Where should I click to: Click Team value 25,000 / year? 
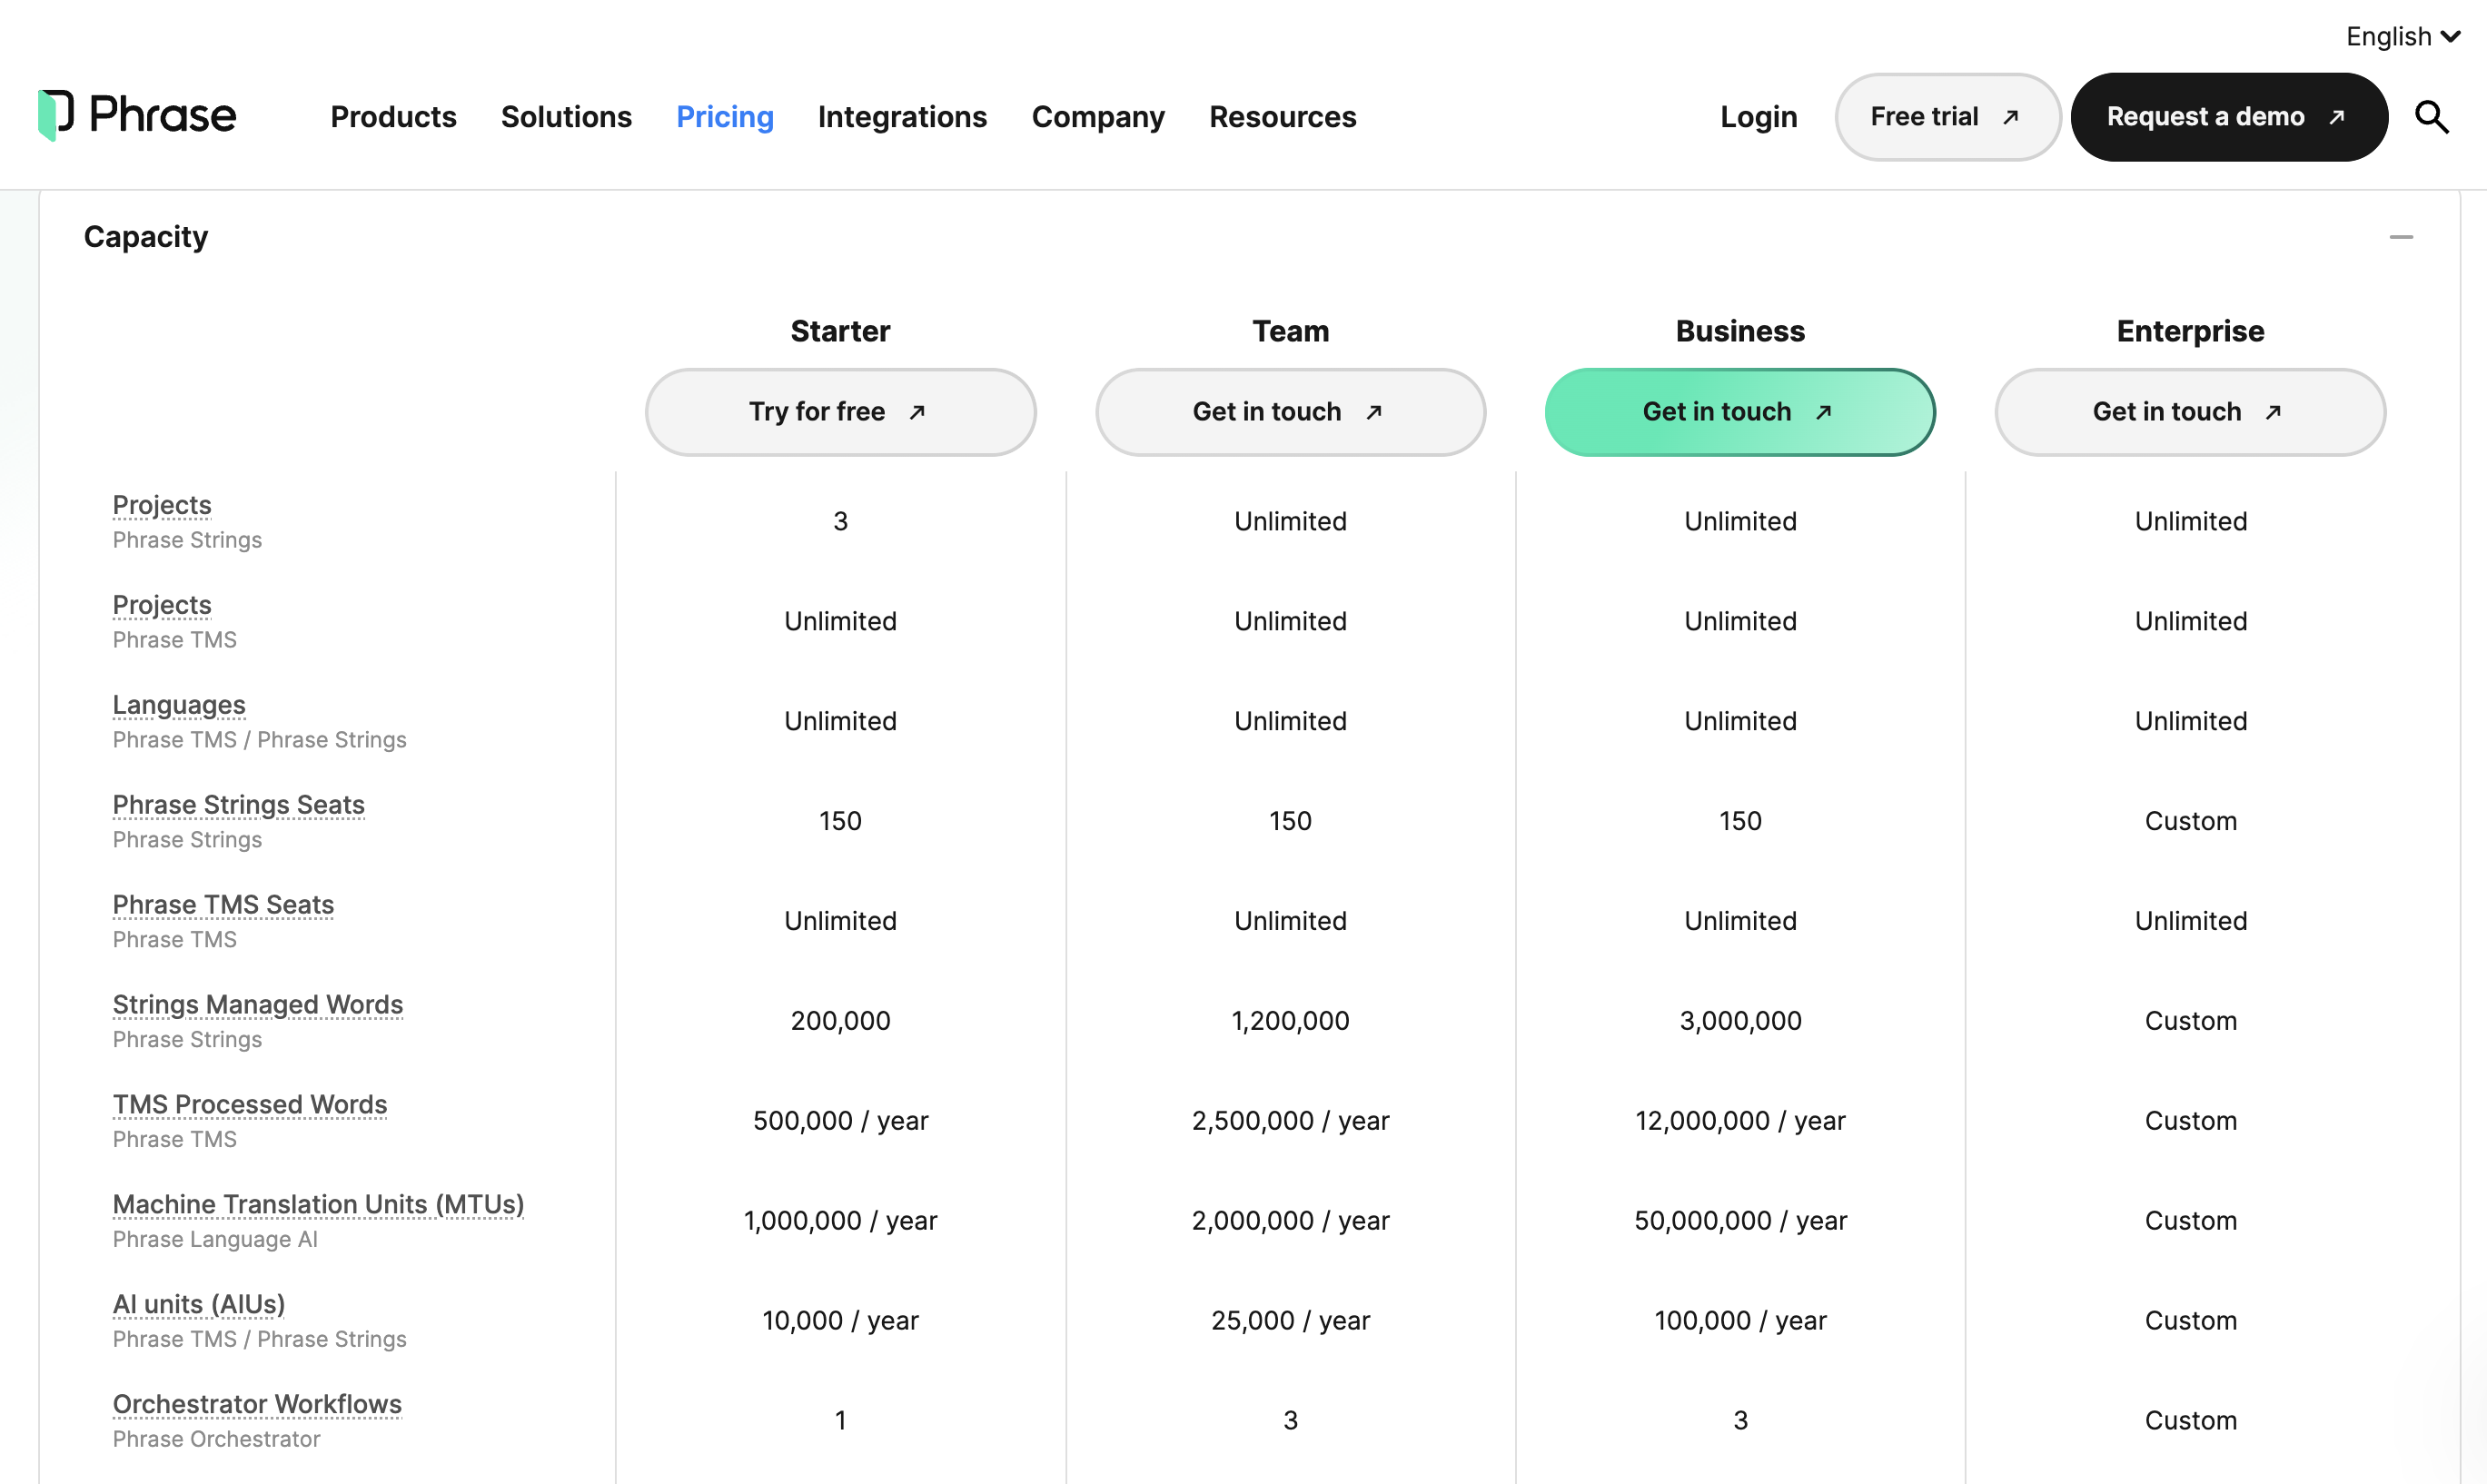coord(1290,1321)
